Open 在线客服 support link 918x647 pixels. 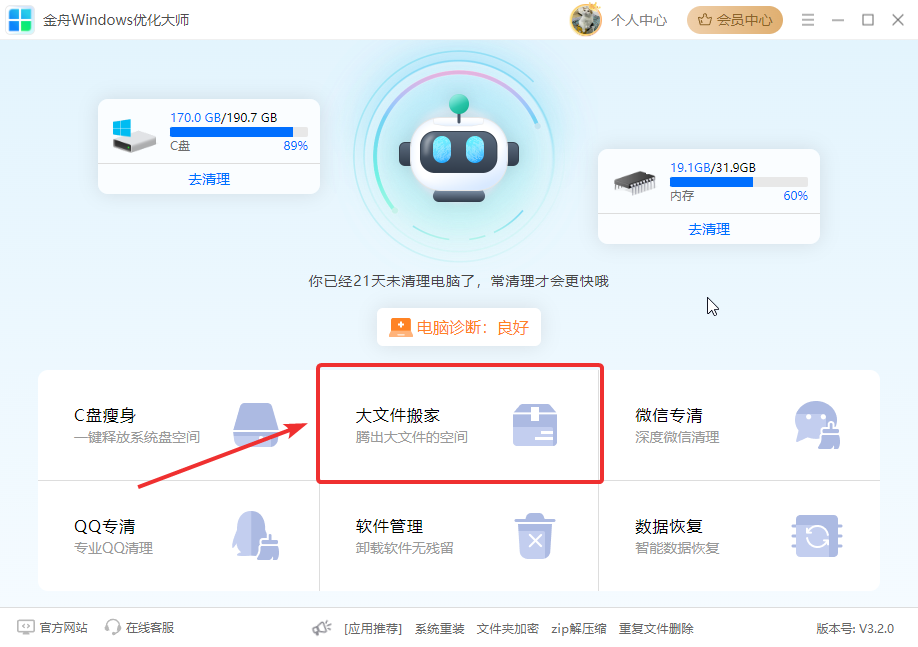coord(150,628)
